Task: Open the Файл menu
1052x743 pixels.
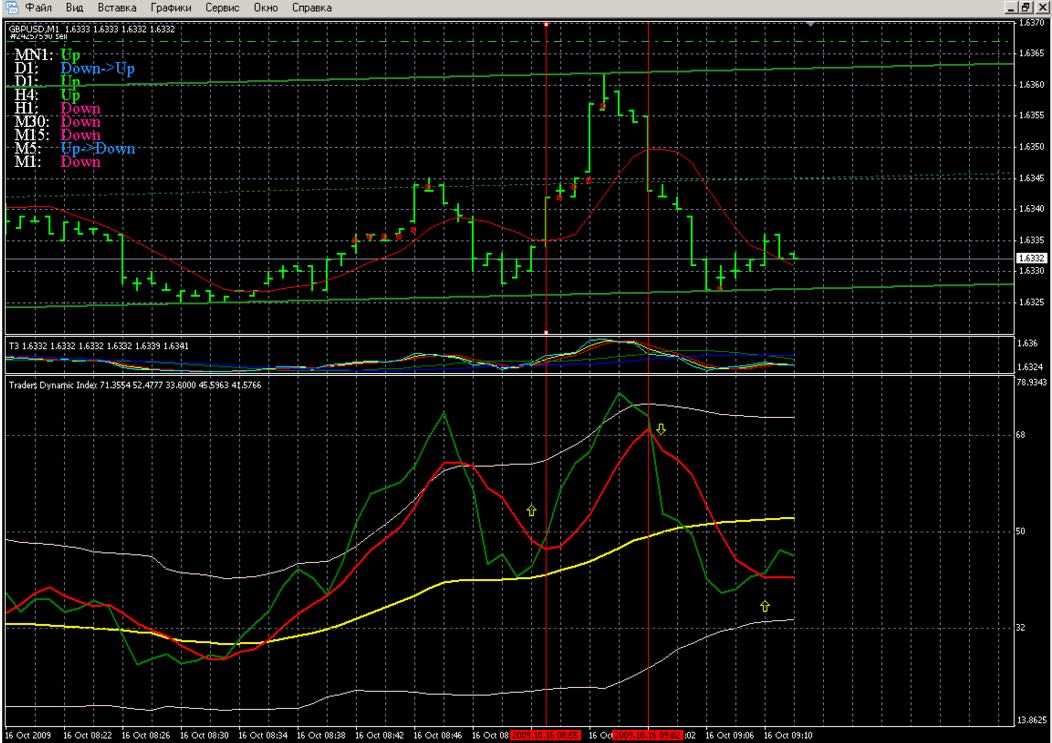Action: click(39, 8)
